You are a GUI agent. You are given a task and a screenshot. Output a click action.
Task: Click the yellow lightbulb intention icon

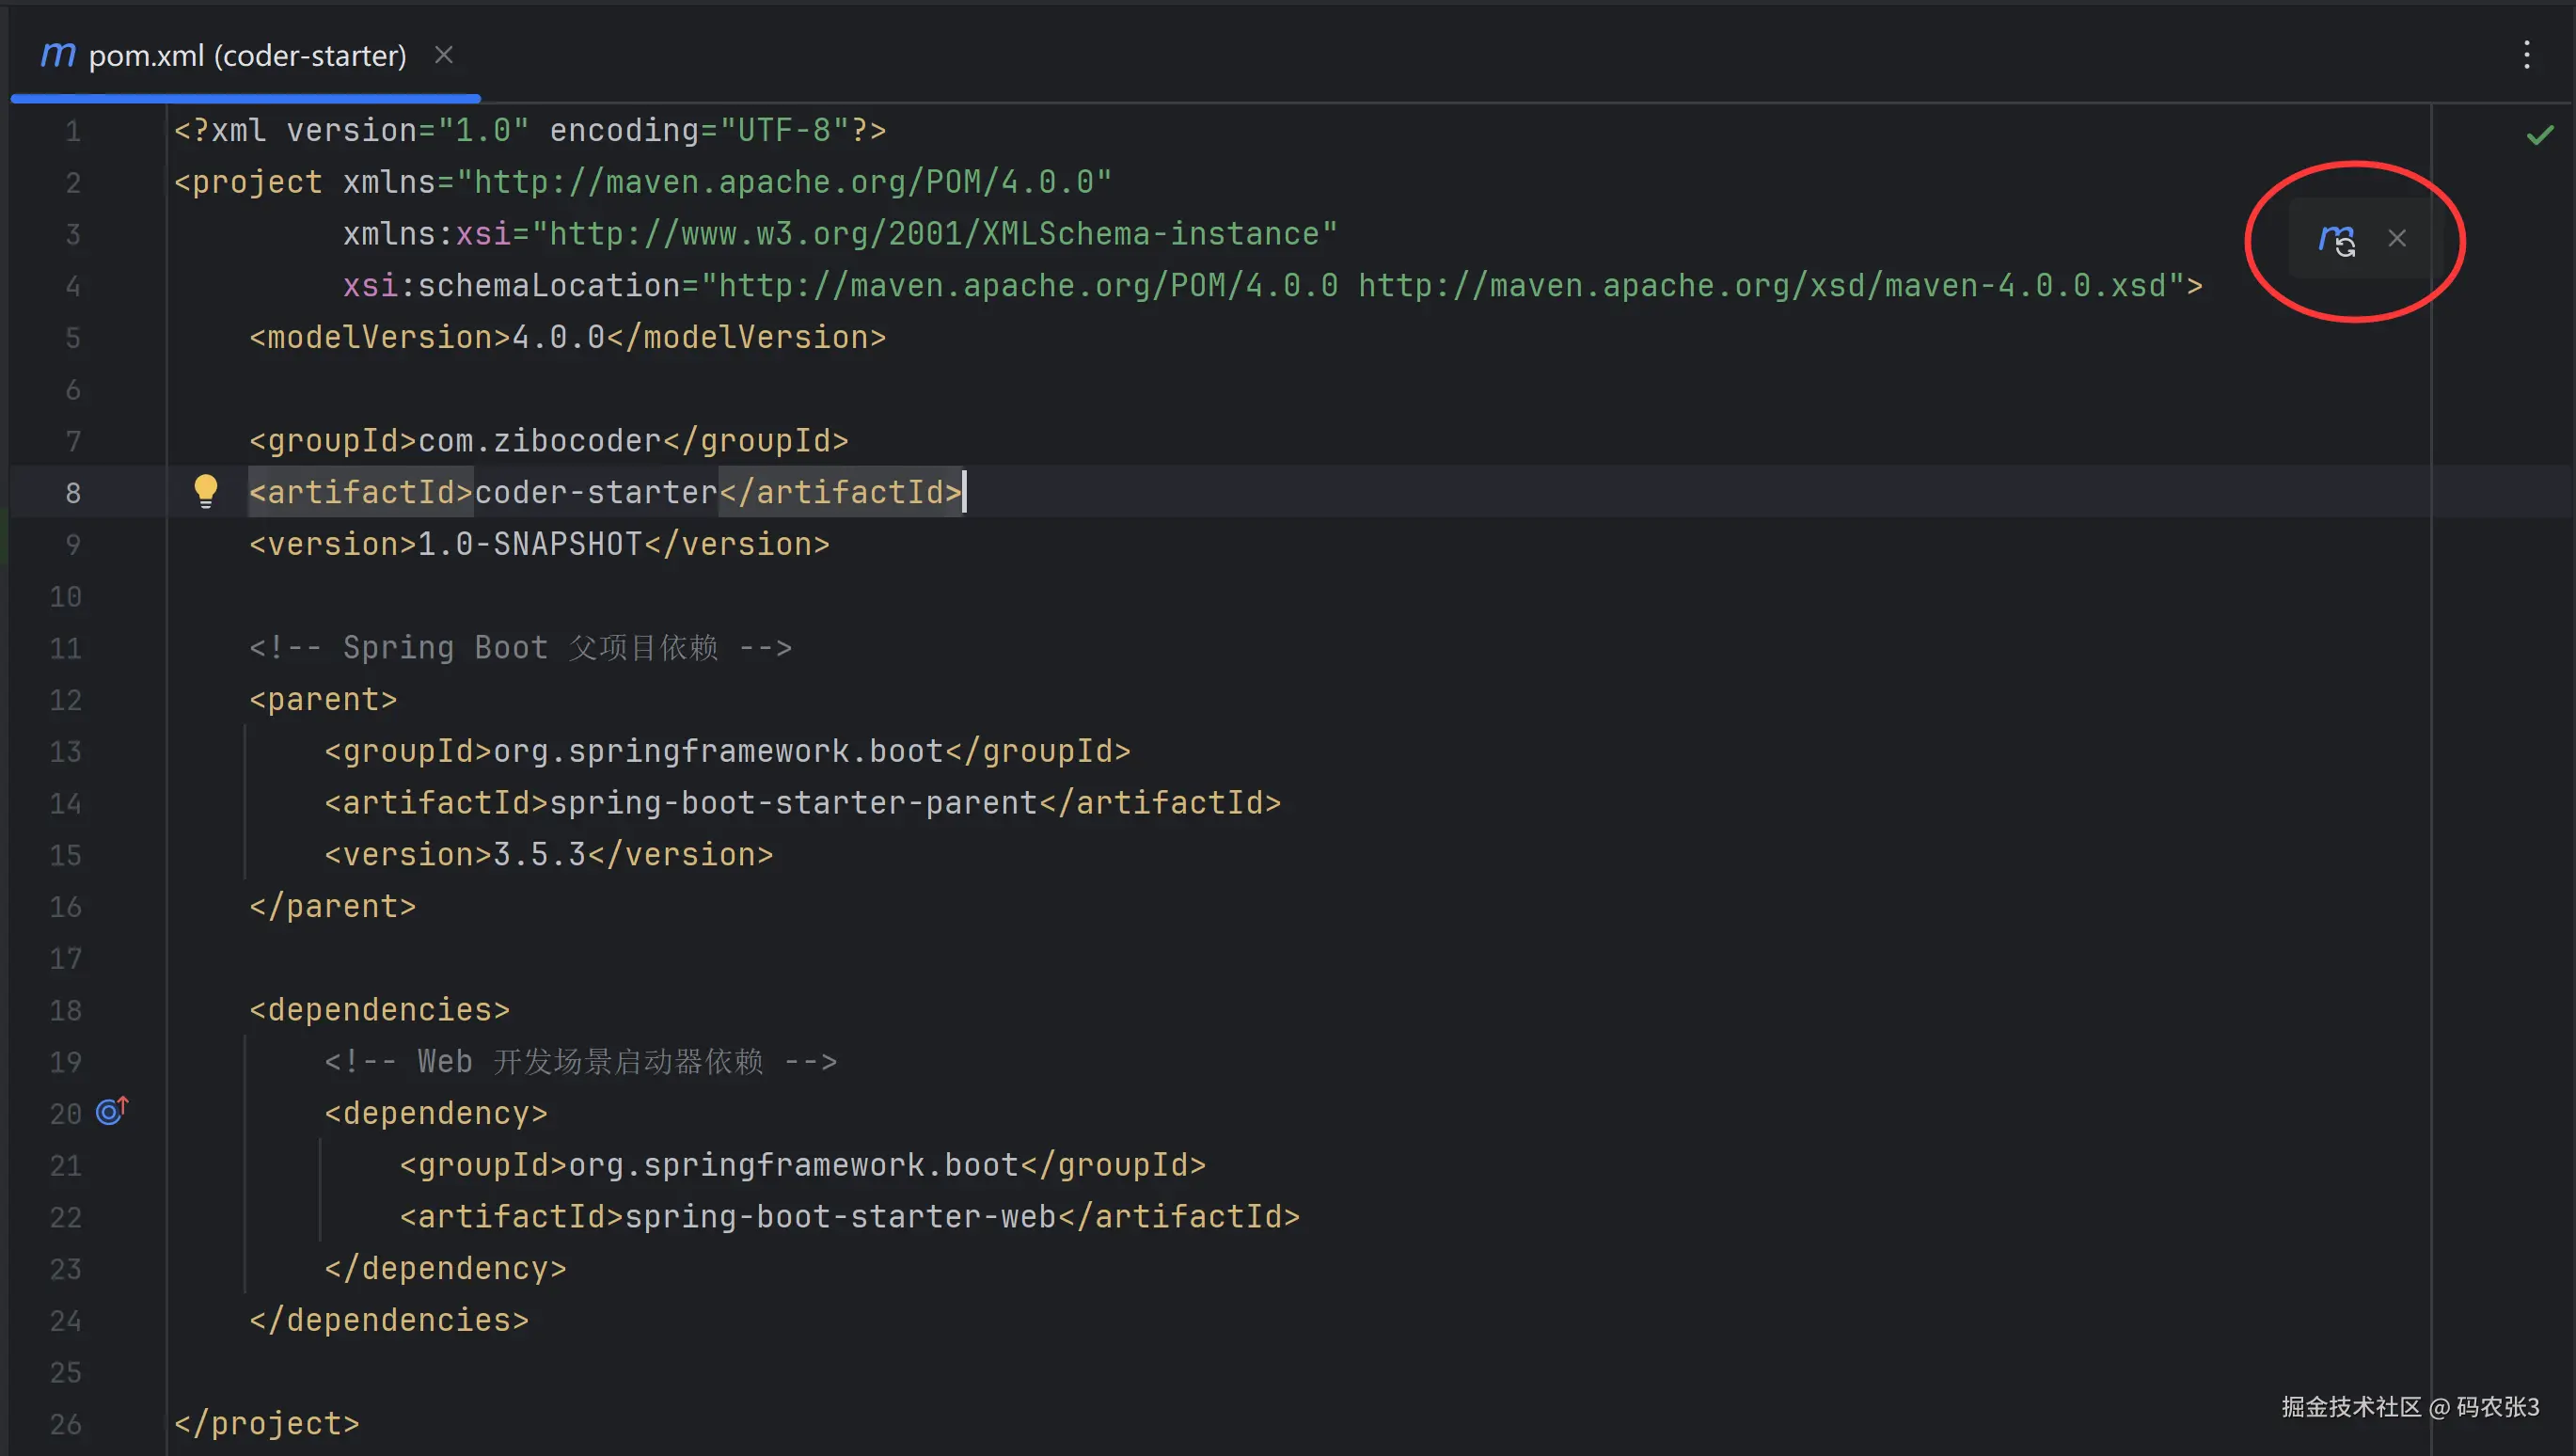pos(206,490)
